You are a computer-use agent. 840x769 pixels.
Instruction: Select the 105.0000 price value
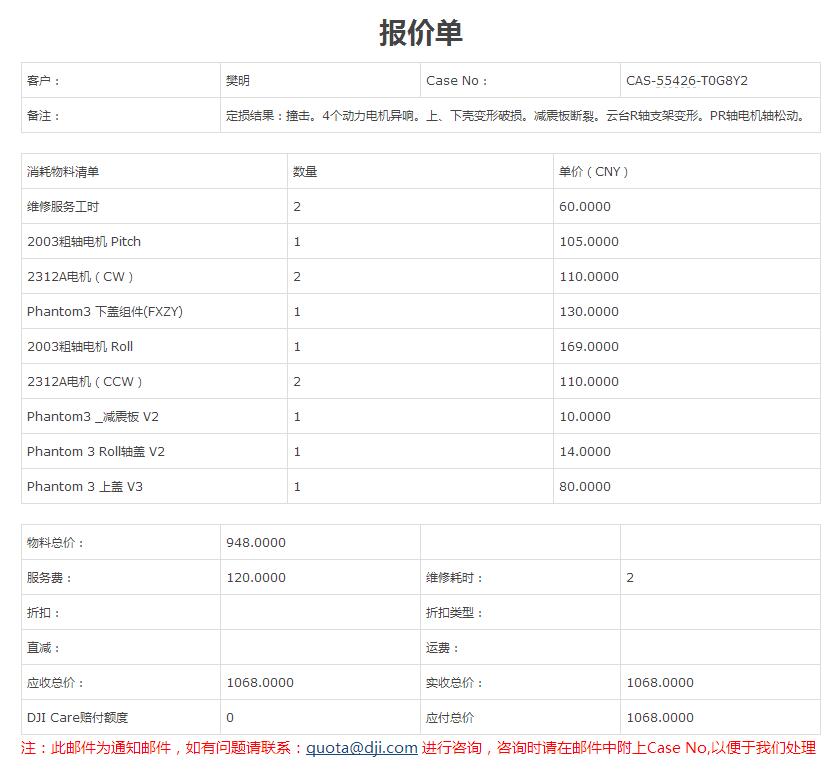click(589, 242)
